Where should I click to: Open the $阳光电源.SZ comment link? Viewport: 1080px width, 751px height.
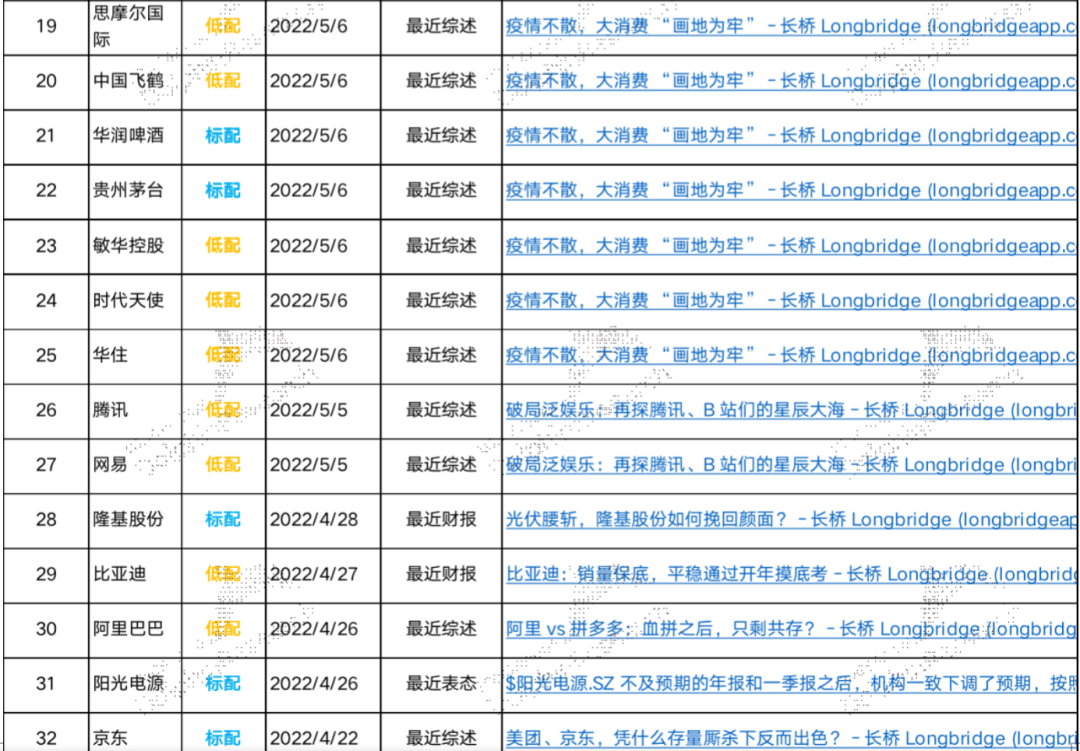pyautogui.click(x=792, y=683)
